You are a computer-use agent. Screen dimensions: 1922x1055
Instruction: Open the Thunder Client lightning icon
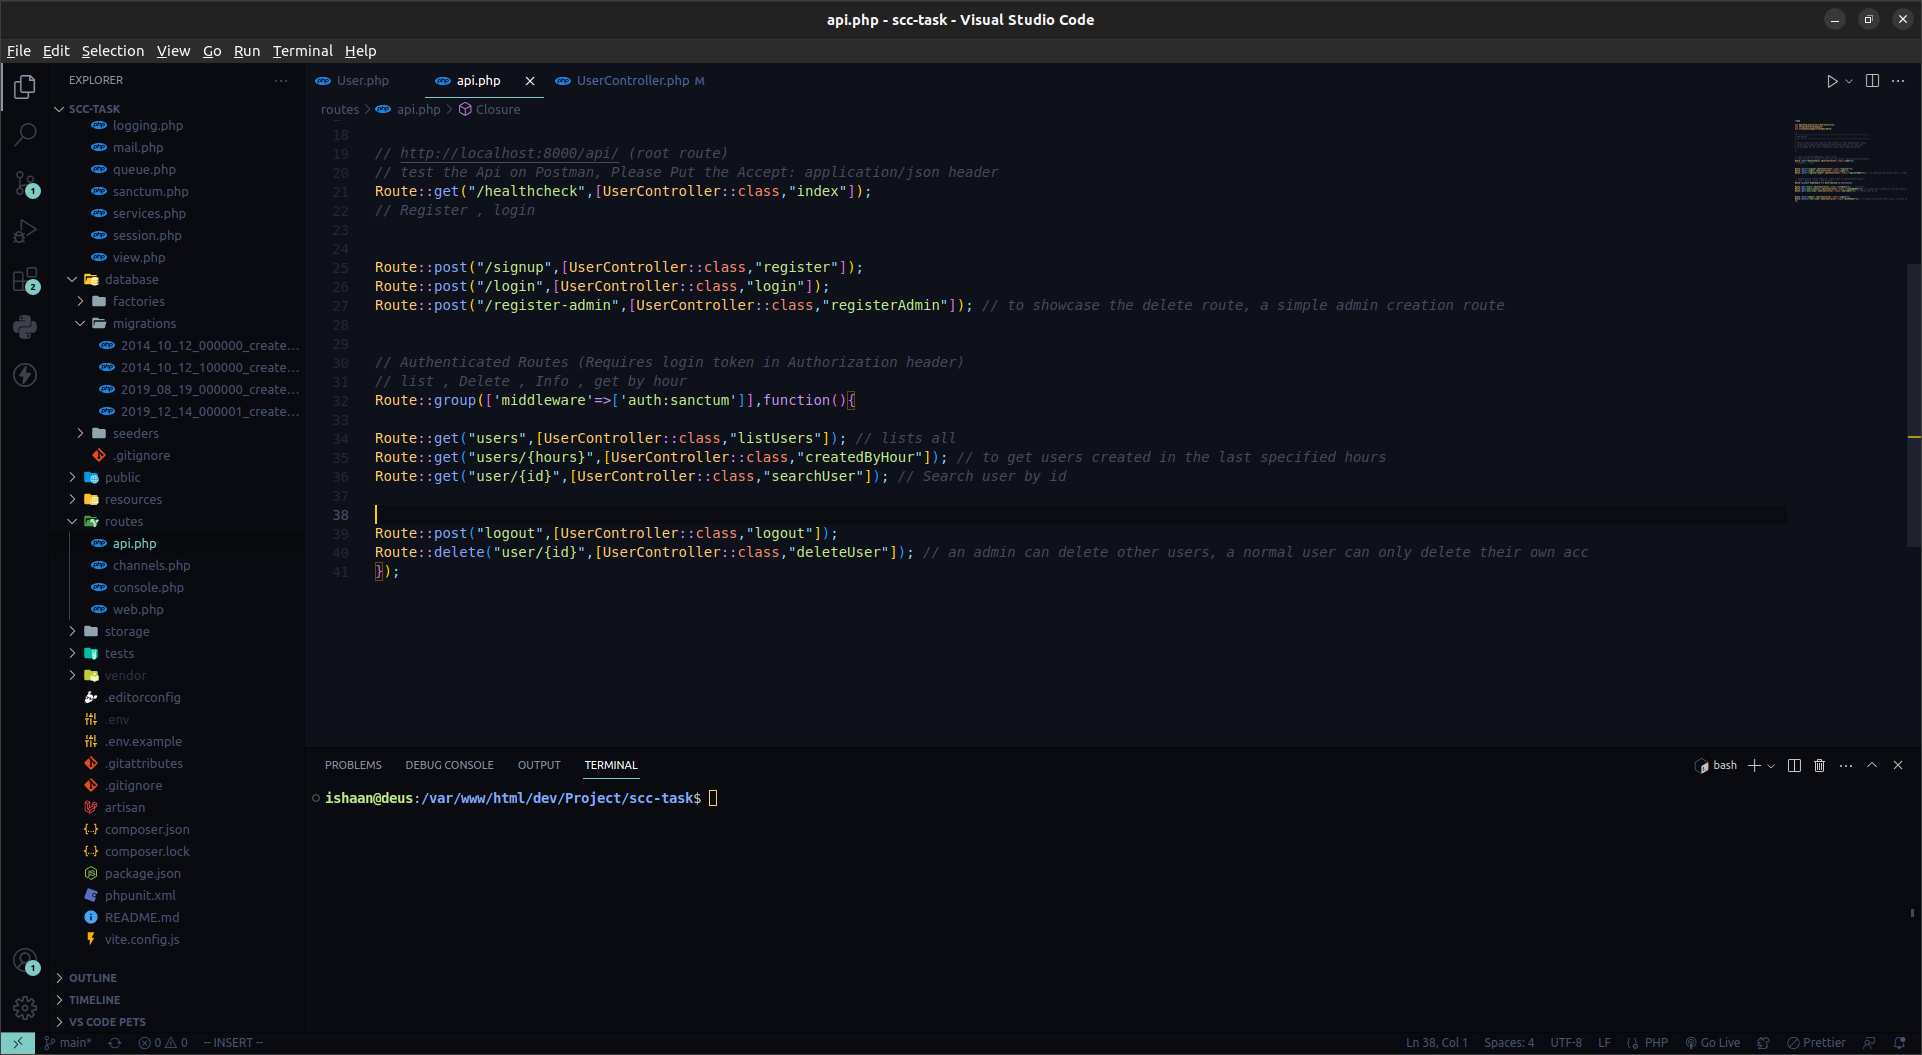24,375
